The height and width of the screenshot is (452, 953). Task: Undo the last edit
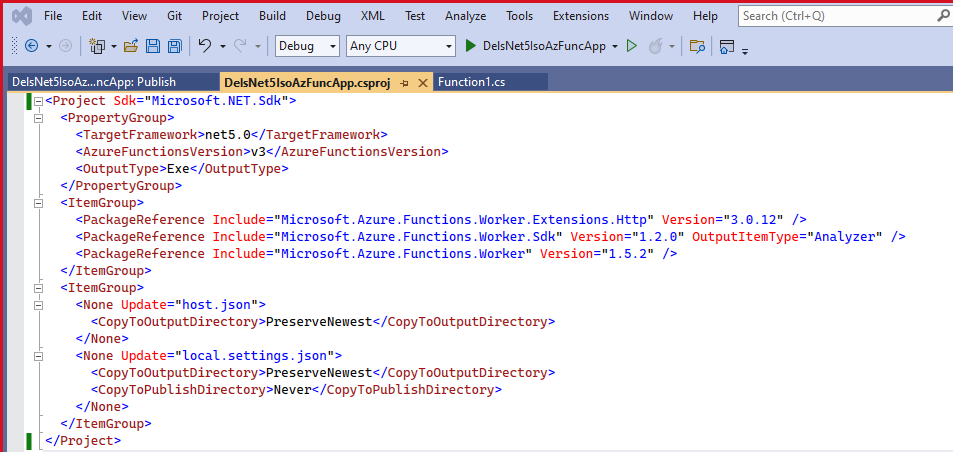pyautogui.click(x=205, y=46)
